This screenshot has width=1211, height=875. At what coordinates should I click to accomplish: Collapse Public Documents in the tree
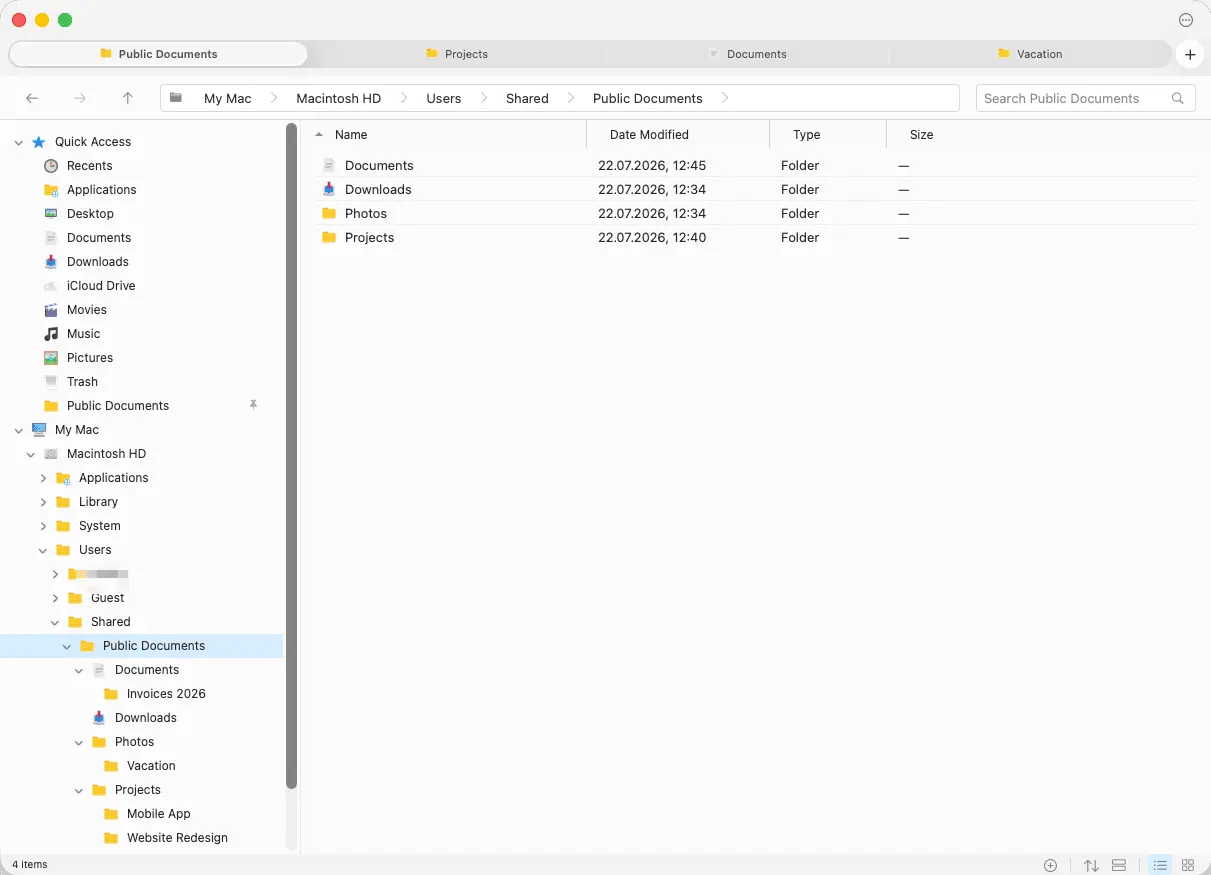coord(67,646)
